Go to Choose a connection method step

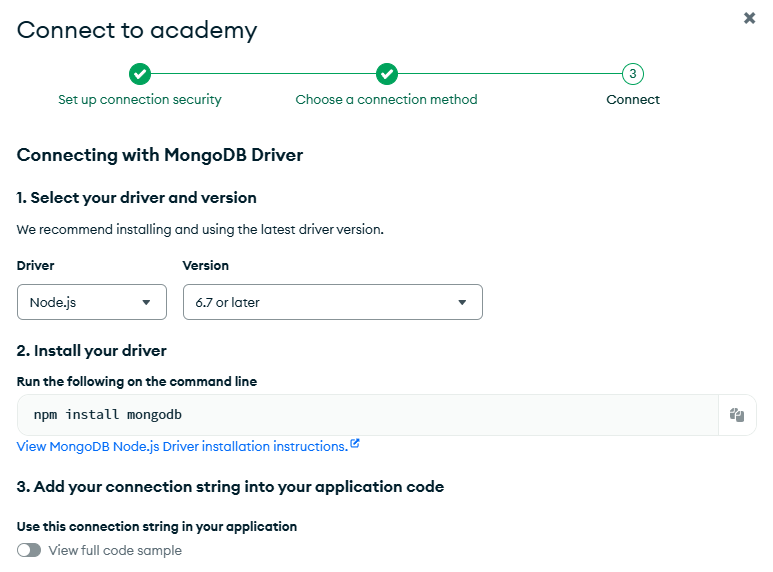386,100
